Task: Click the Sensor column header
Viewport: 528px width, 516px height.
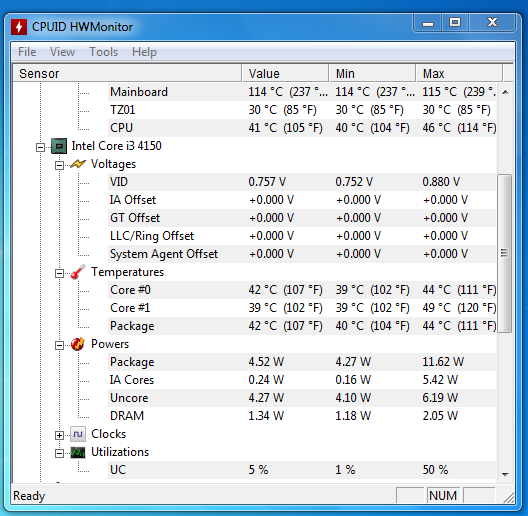Action: pos(127,73)
